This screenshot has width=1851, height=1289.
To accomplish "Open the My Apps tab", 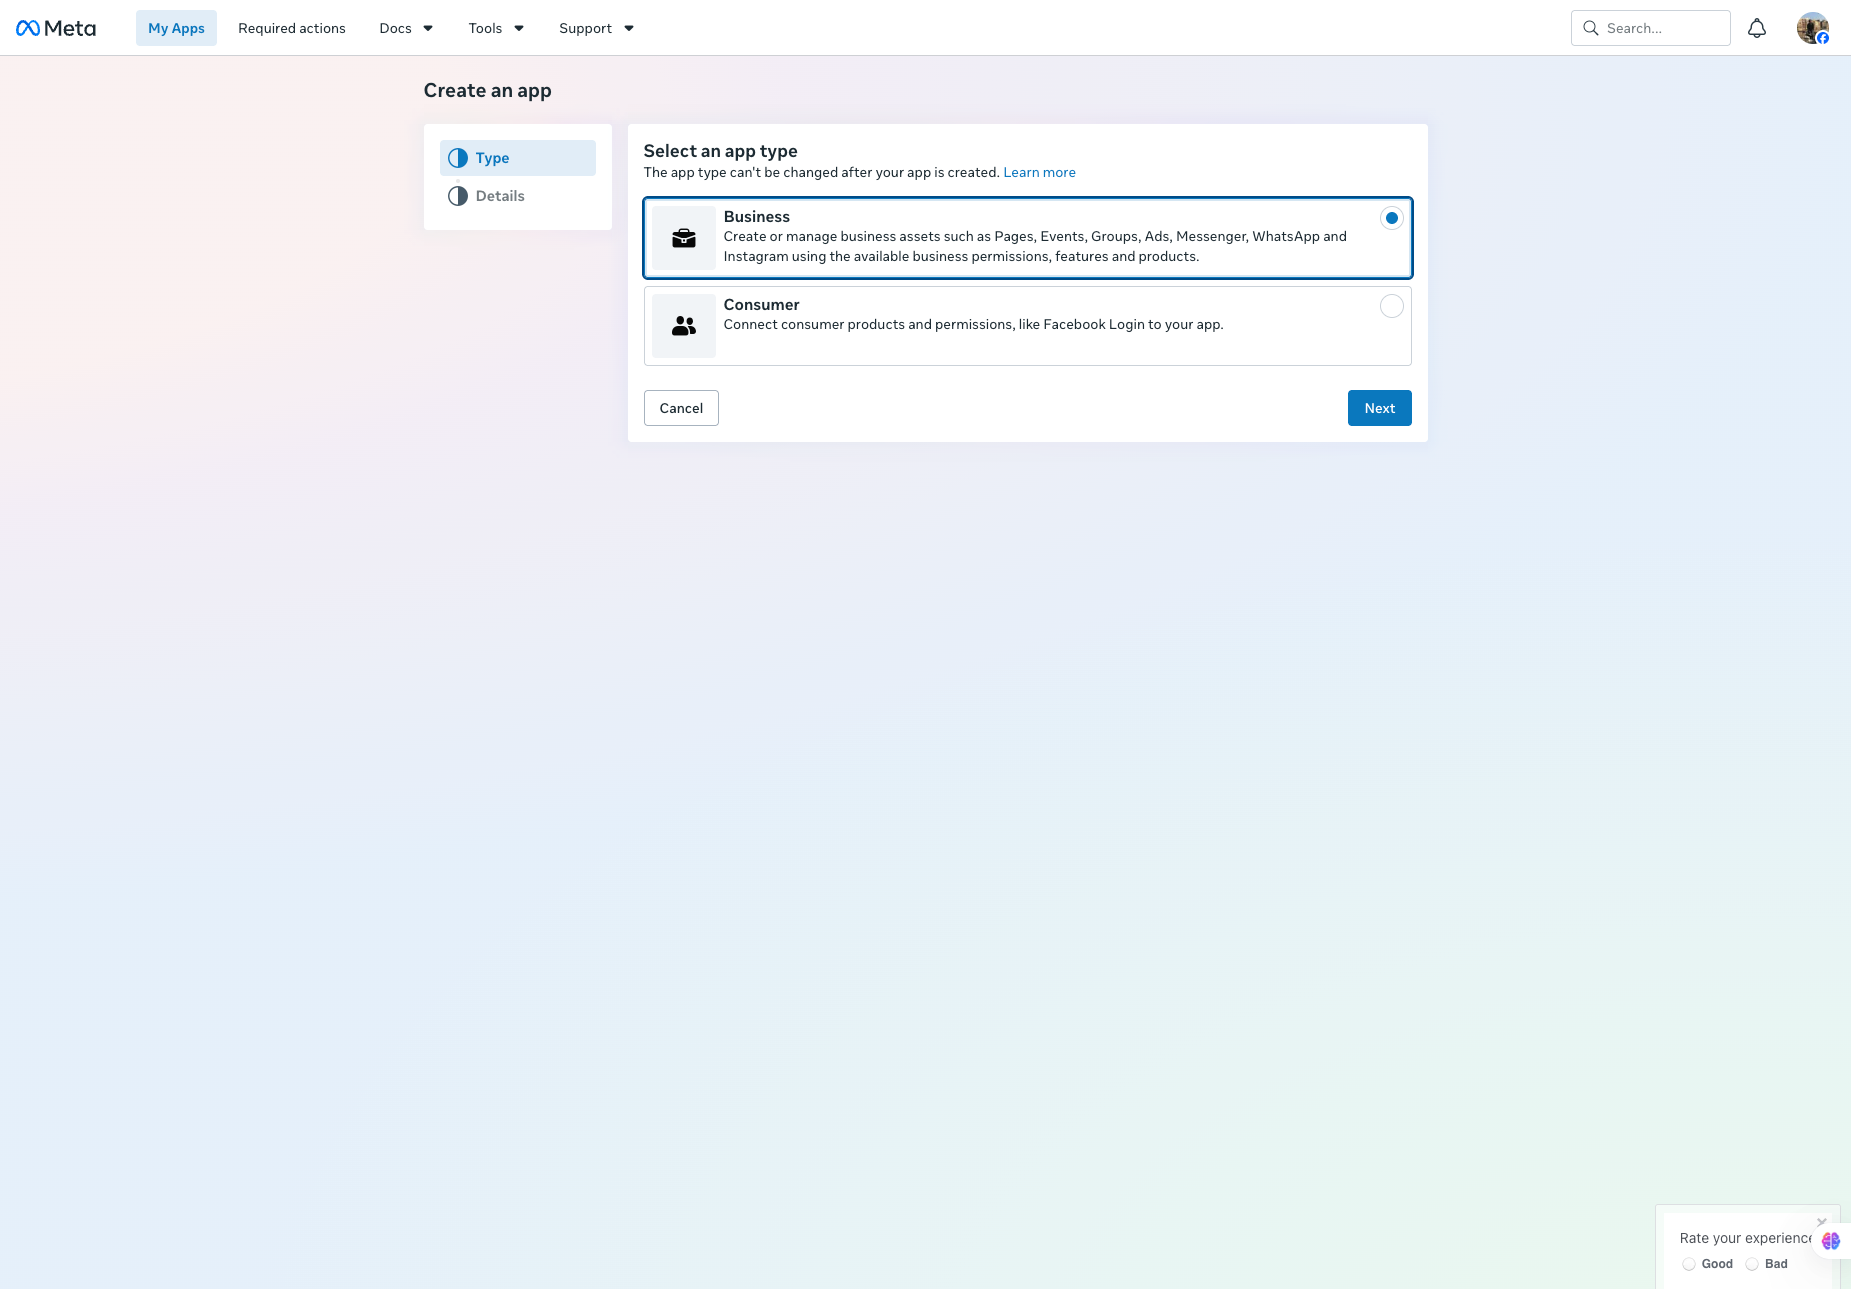I will pyautogui.click(x=176, y=28).
